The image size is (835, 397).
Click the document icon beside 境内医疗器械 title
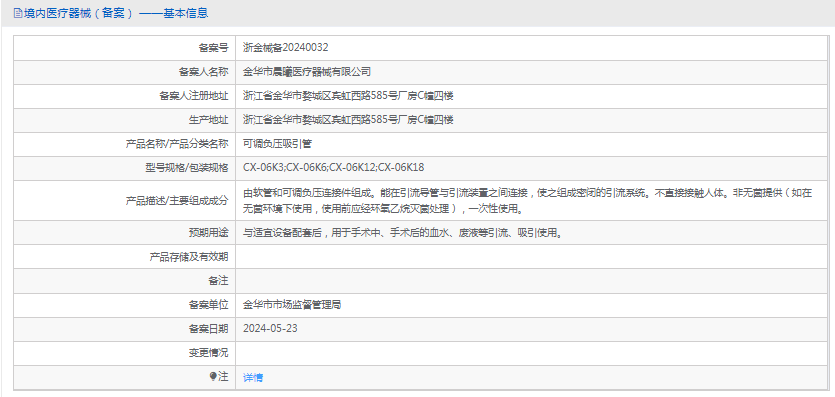[x=18, y=14]
